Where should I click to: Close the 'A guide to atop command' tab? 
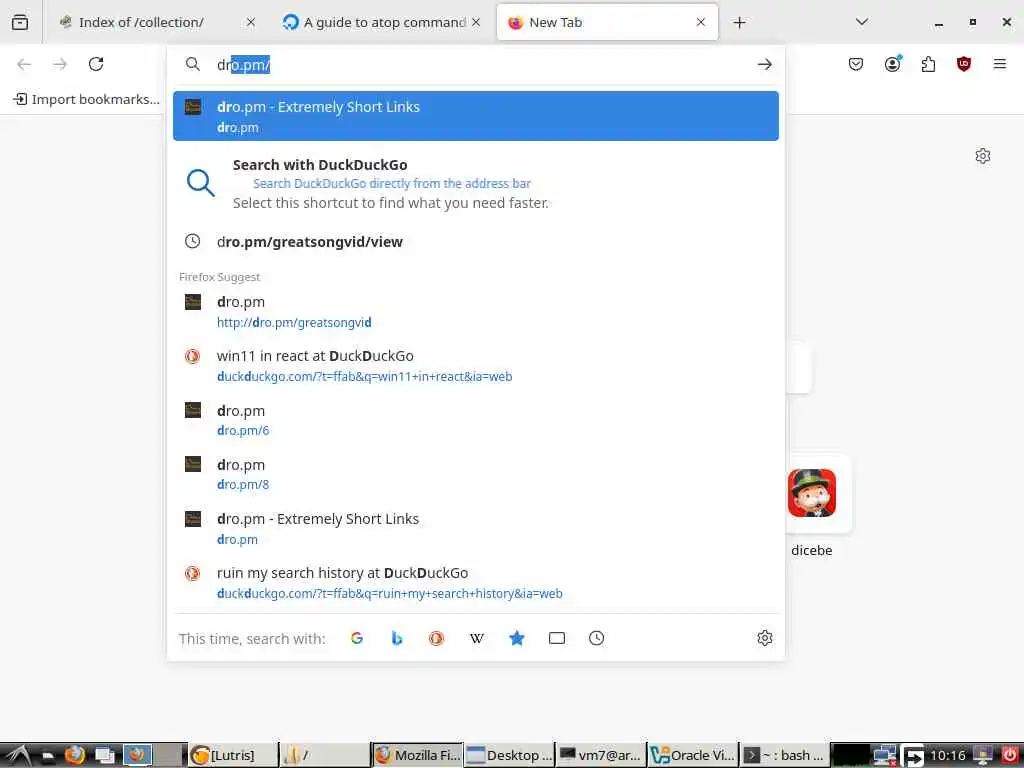click(x=476, y=22)
